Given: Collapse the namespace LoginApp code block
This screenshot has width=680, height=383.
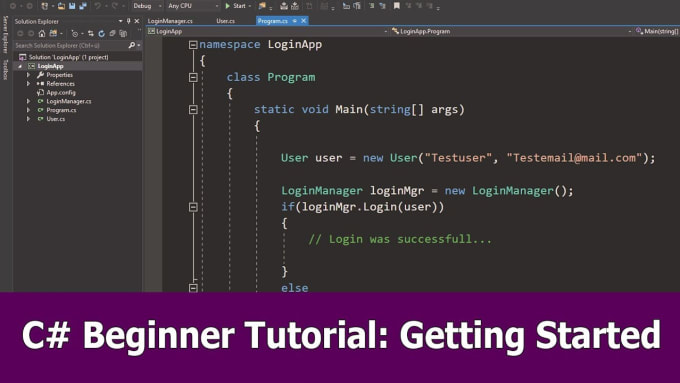Looking at the screenshot, I should [x=193, y=45].
